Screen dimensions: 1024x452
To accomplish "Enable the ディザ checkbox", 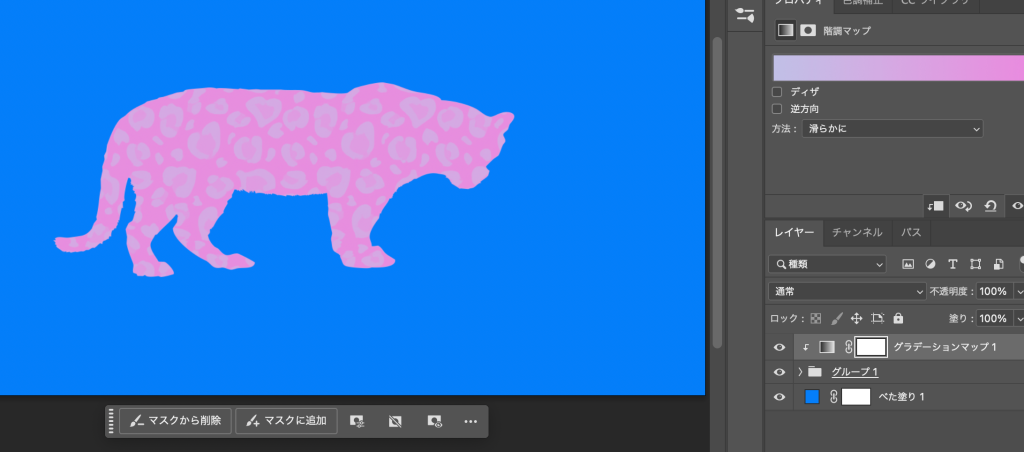I will click(778, 91).
